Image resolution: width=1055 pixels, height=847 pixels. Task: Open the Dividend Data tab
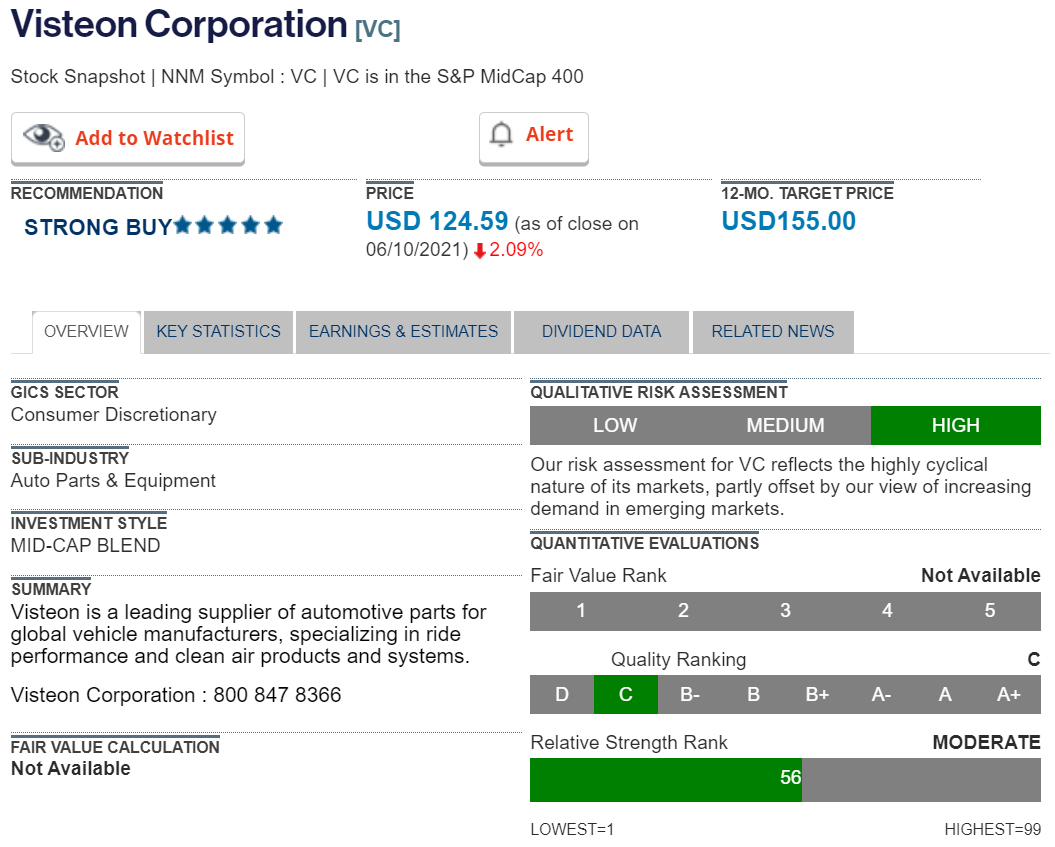coord(601,332)
